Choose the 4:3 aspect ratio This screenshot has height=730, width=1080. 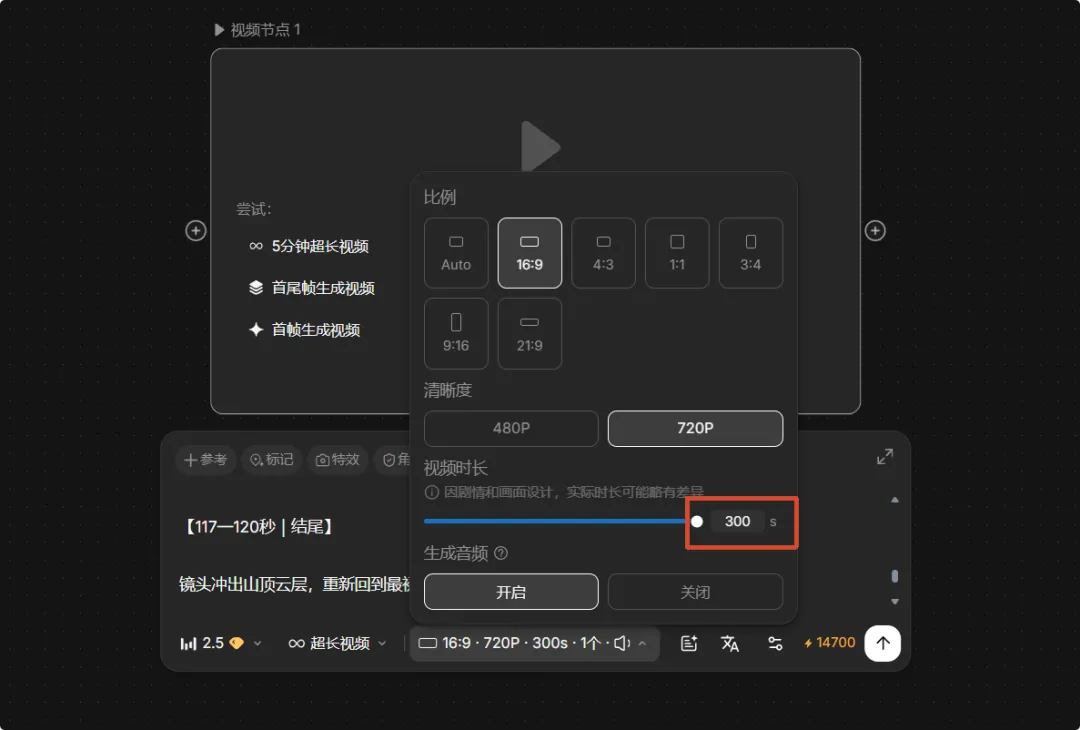pyautogui.click(x=603, y=253)
